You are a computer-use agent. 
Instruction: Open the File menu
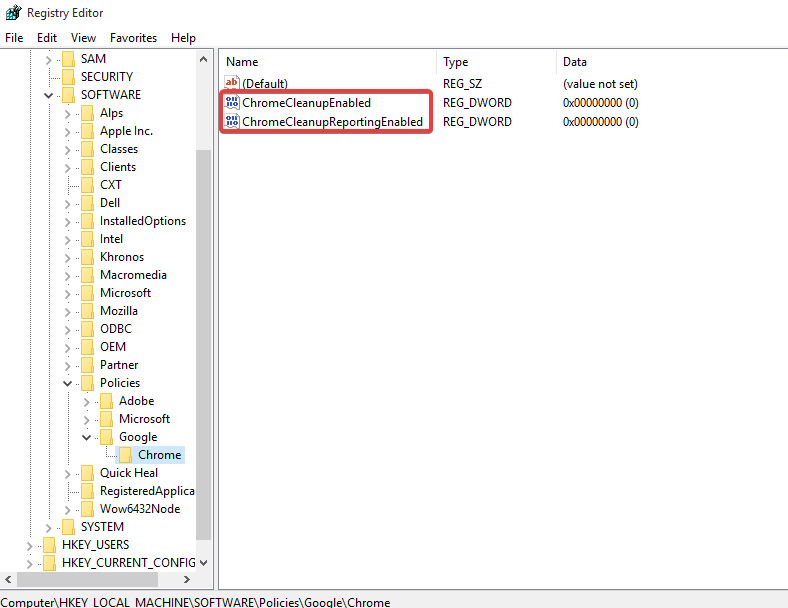pos(14,38)
